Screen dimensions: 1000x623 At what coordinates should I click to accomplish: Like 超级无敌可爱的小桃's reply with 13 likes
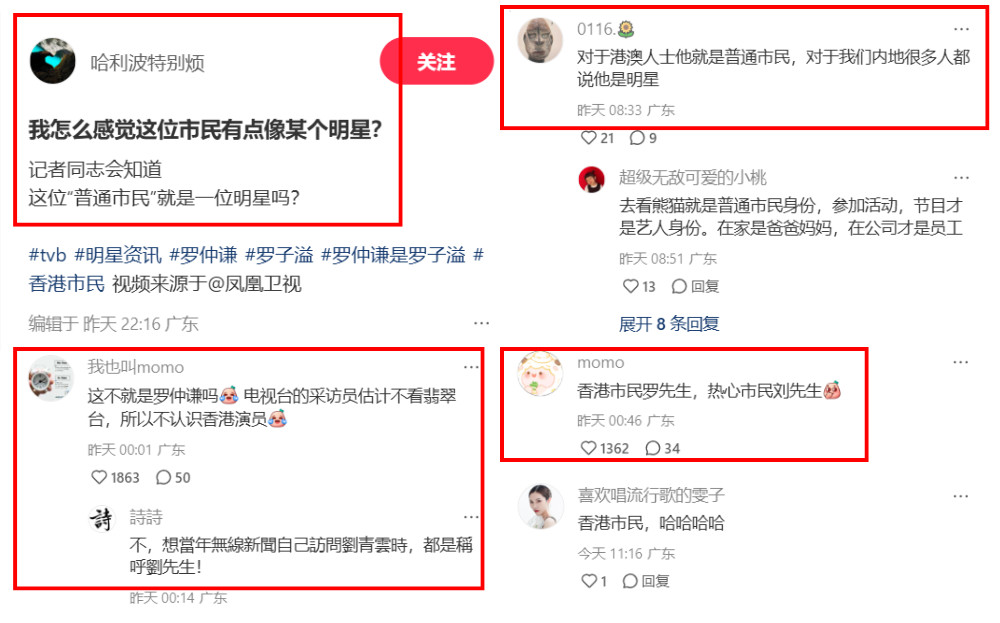pos(639,286)
